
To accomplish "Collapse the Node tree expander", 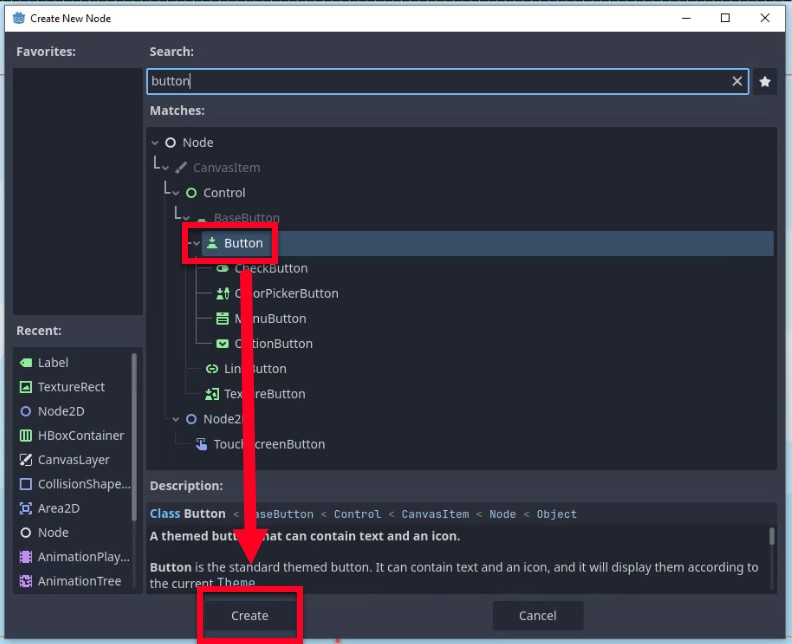I will pyautogui.click(x=155, y=143).
